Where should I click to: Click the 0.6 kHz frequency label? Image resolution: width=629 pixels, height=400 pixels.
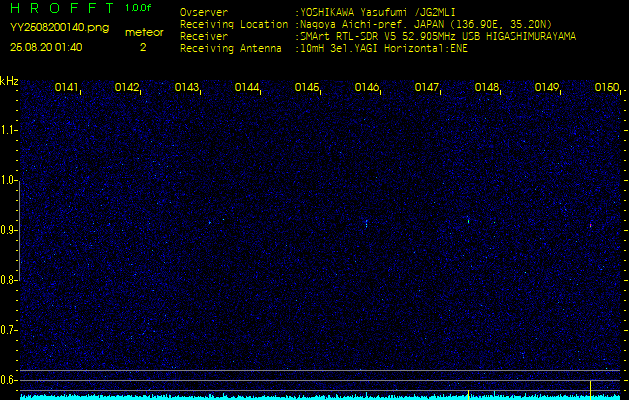pyautogui.click(x=7, y=380)
